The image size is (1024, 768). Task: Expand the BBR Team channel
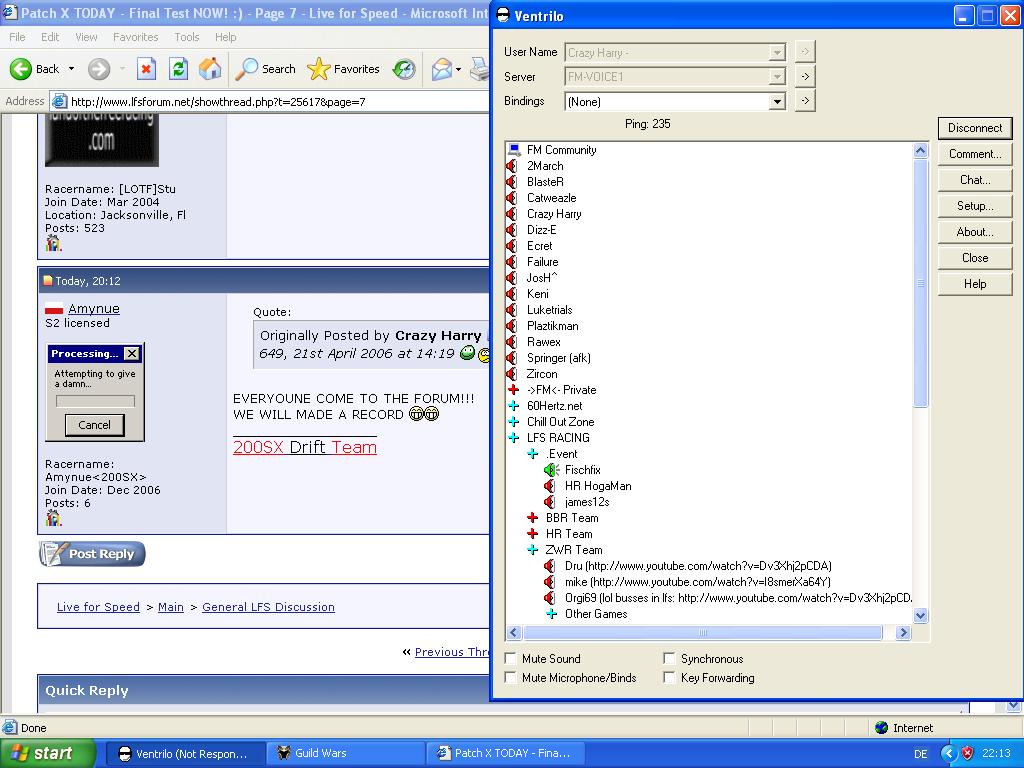(533, 518)
